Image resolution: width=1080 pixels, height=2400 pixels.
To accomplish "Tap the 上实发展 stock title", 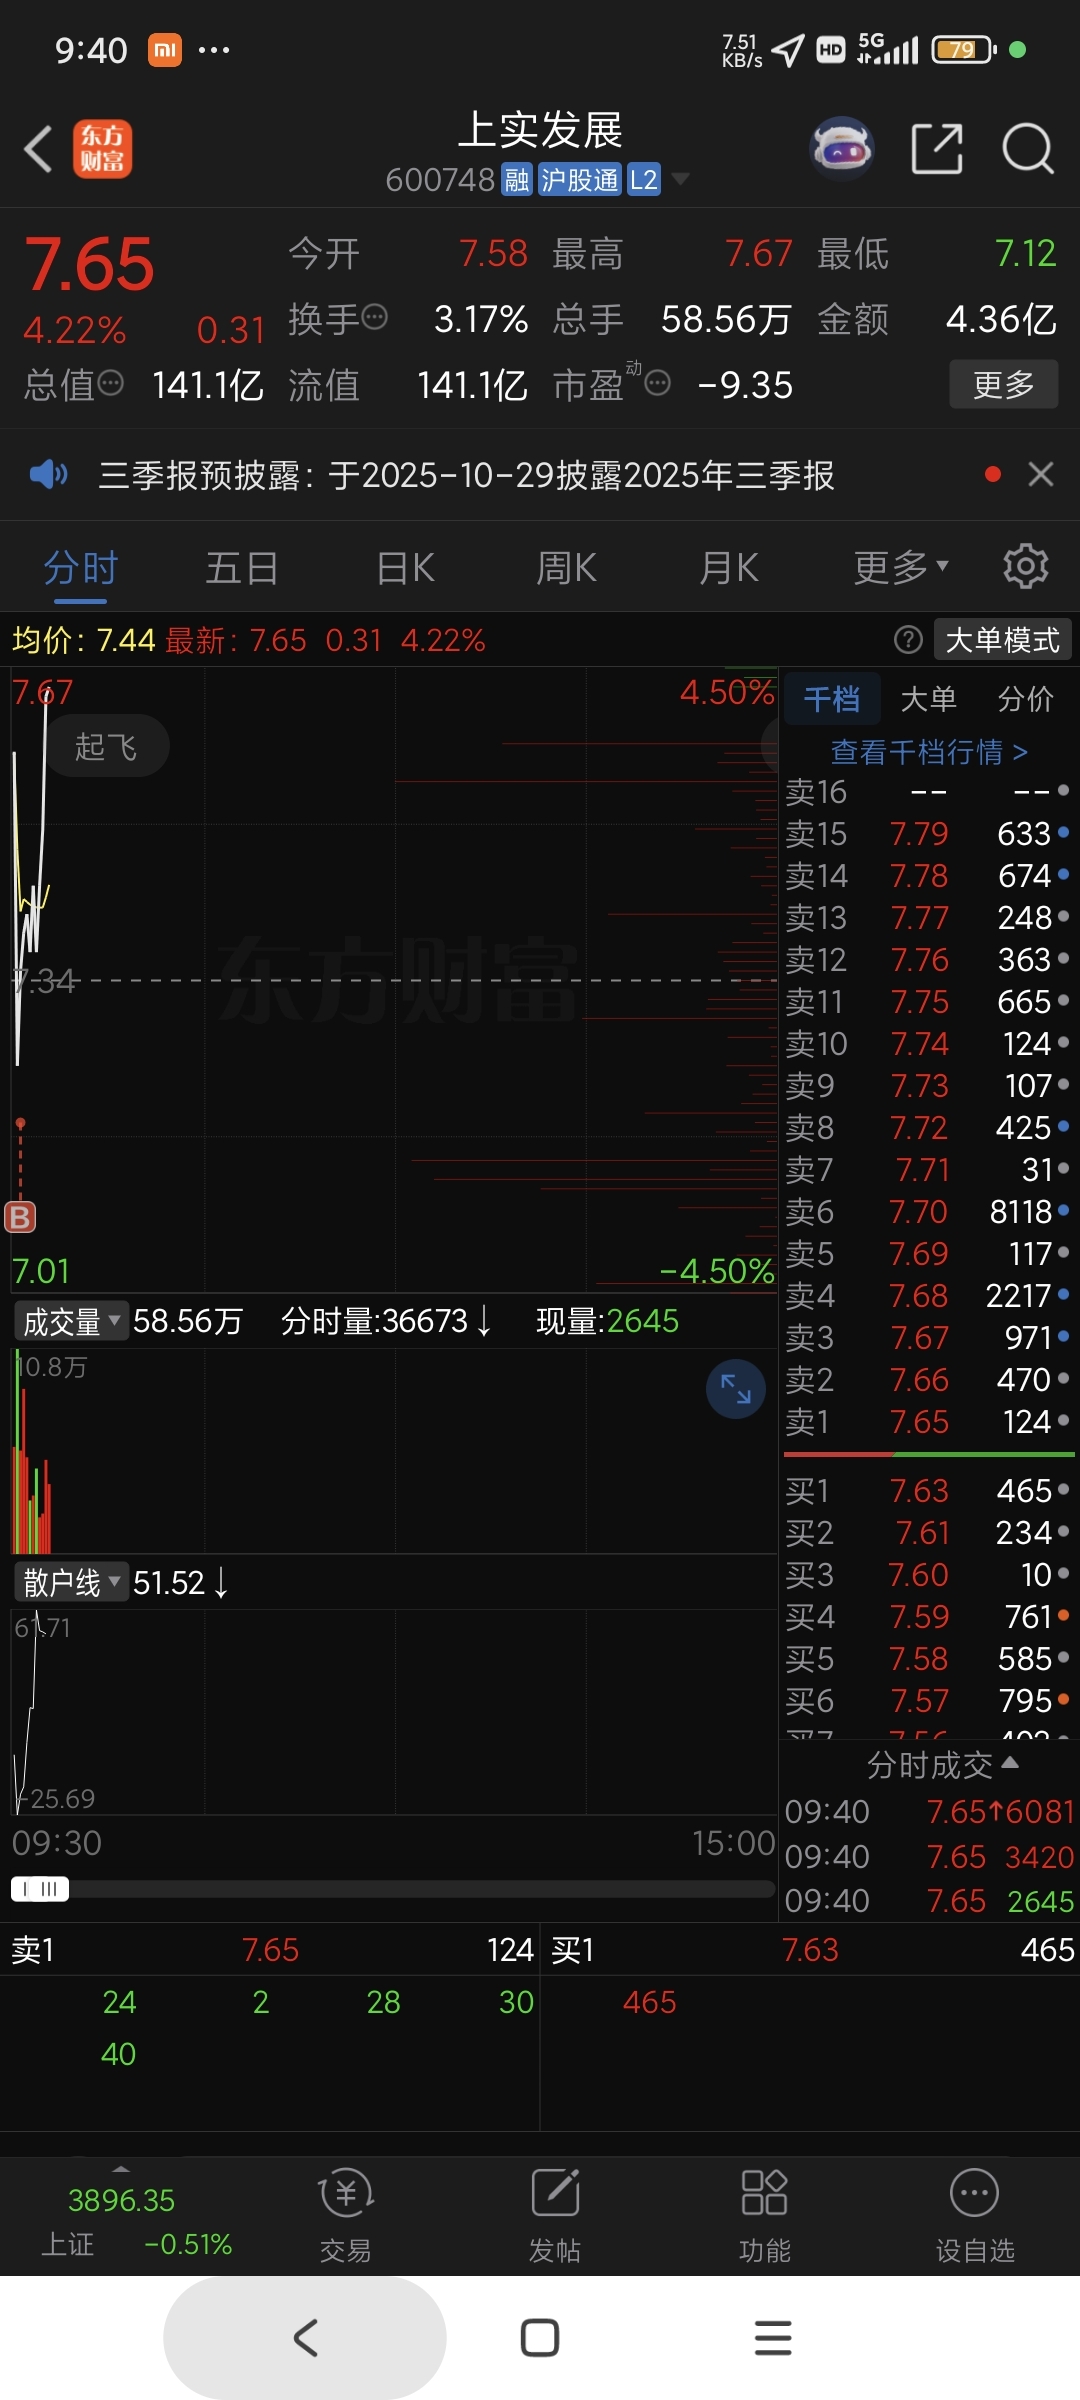I will tap(540, 130).
